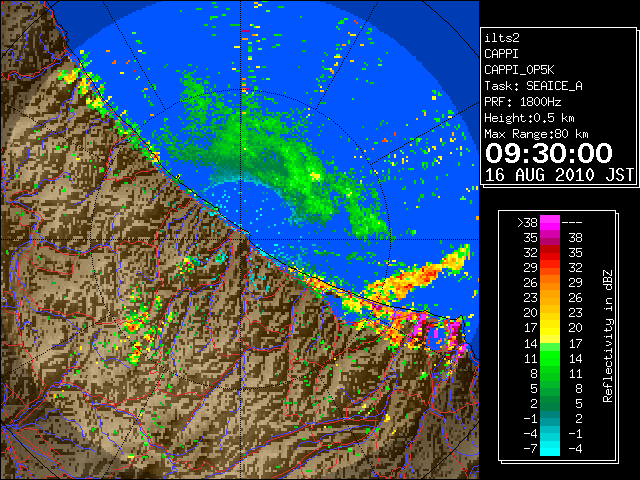Viewport: 640px width, 480px height.
Task: Click the magenta >38 dBZ legend swatch
Action: point(550,222)
